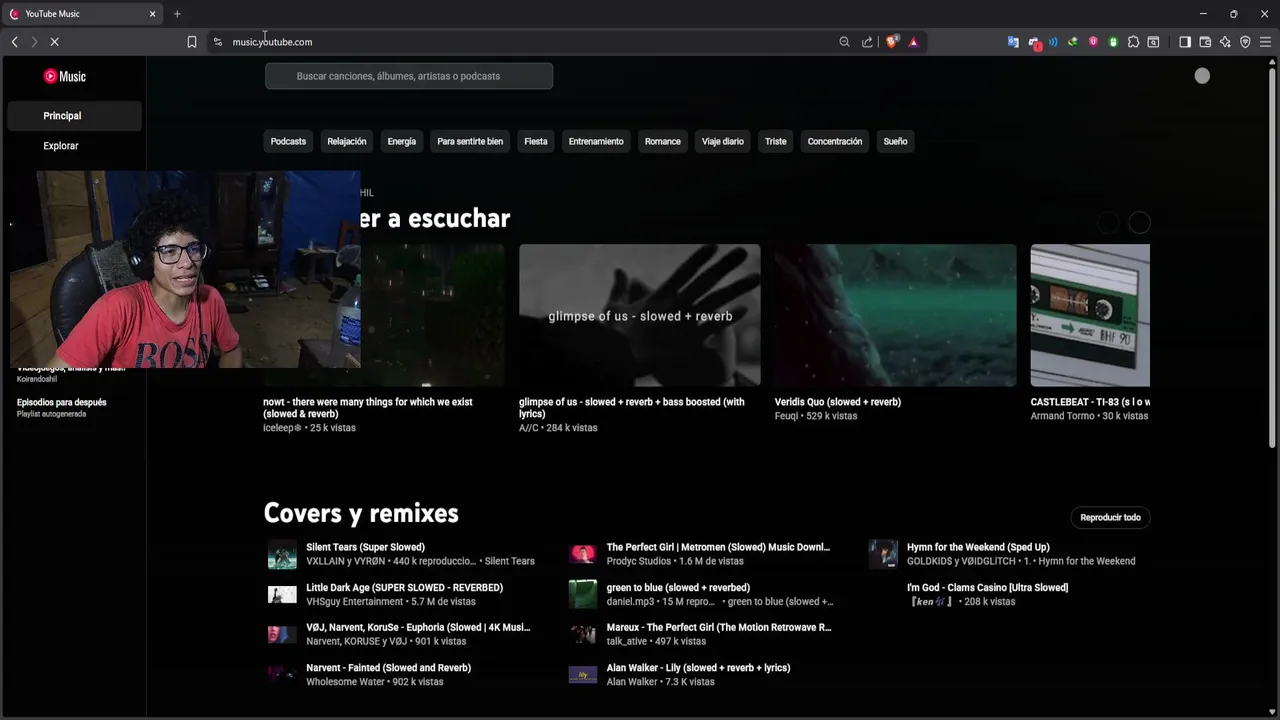Screen dimensions: 1280x720
Task: Click the carousel next arrow button
Action: (x=1139, y=223)
